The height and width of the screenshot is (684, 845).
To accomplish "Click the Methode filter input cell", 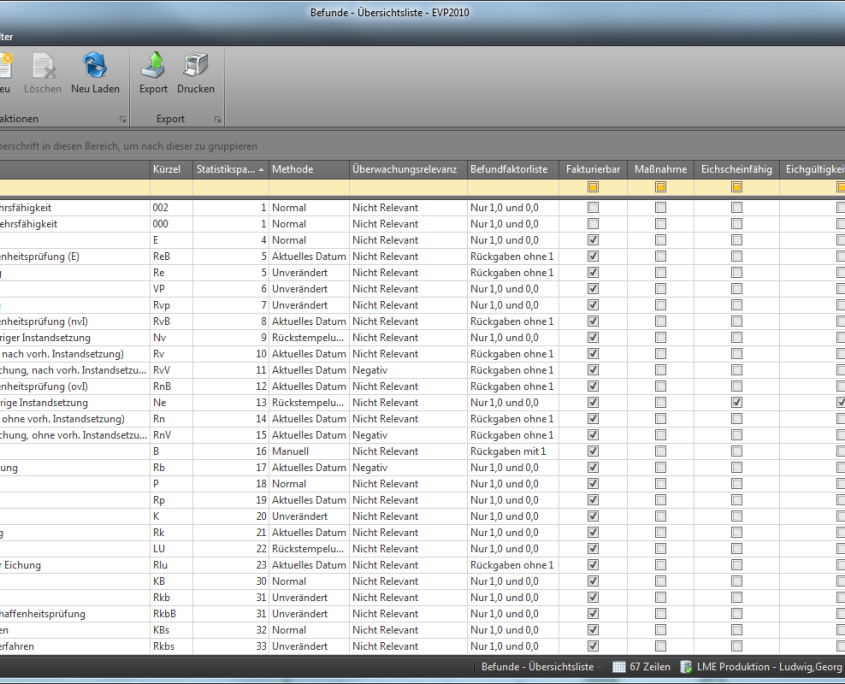I will [309, 187].
